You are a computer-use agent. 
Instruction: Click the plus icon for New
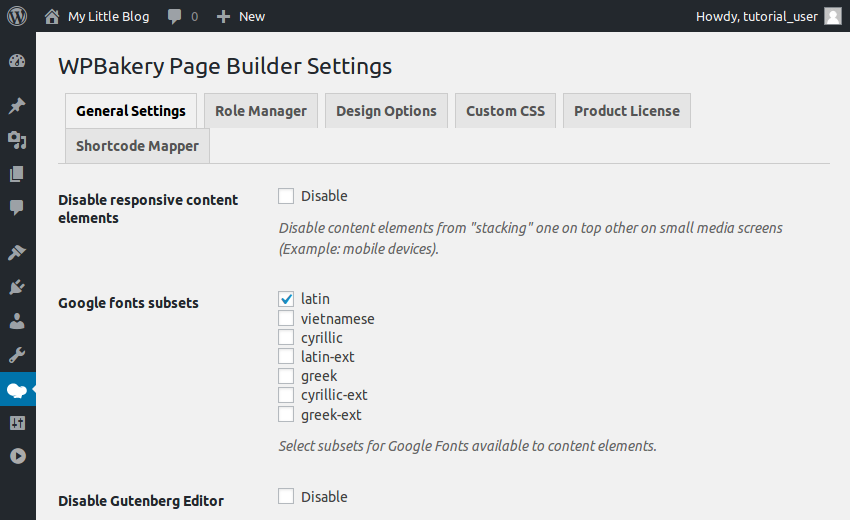[x=223, y=17]
